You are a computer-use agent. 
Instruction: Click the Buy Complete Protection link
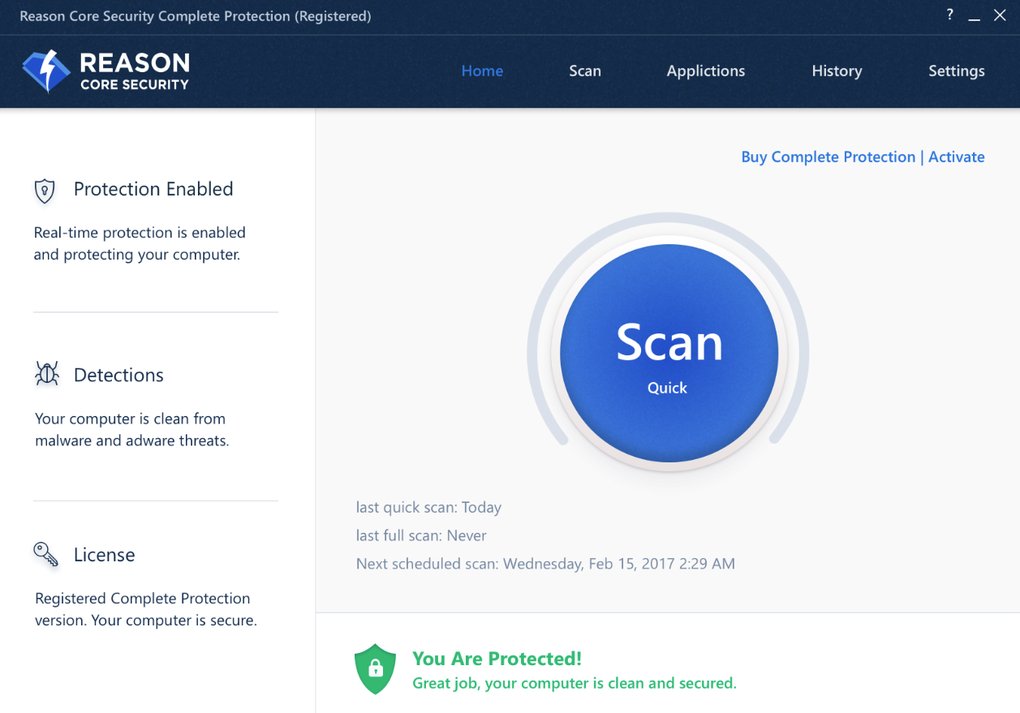tap(828, 157)
